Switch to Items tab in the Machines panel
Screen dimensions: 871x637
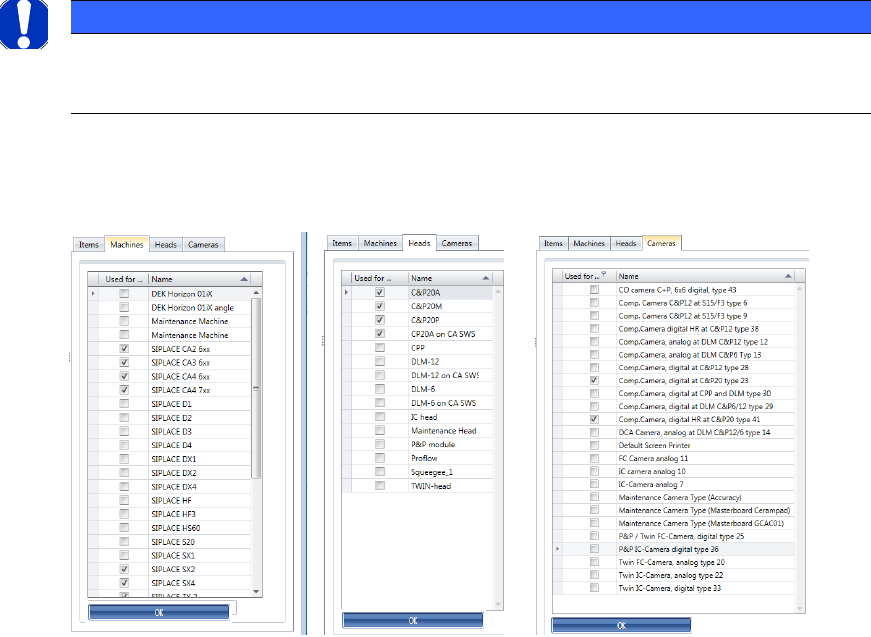point(90,244)
